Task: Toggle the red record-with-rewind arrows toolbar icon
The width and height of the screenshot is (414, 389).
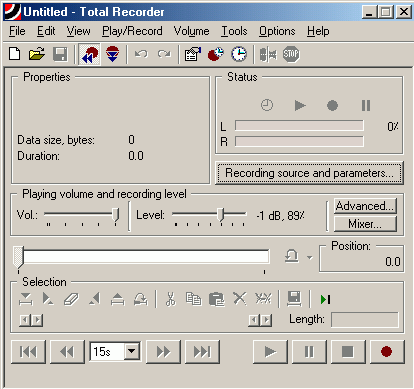Action: (x=90, y=54)
